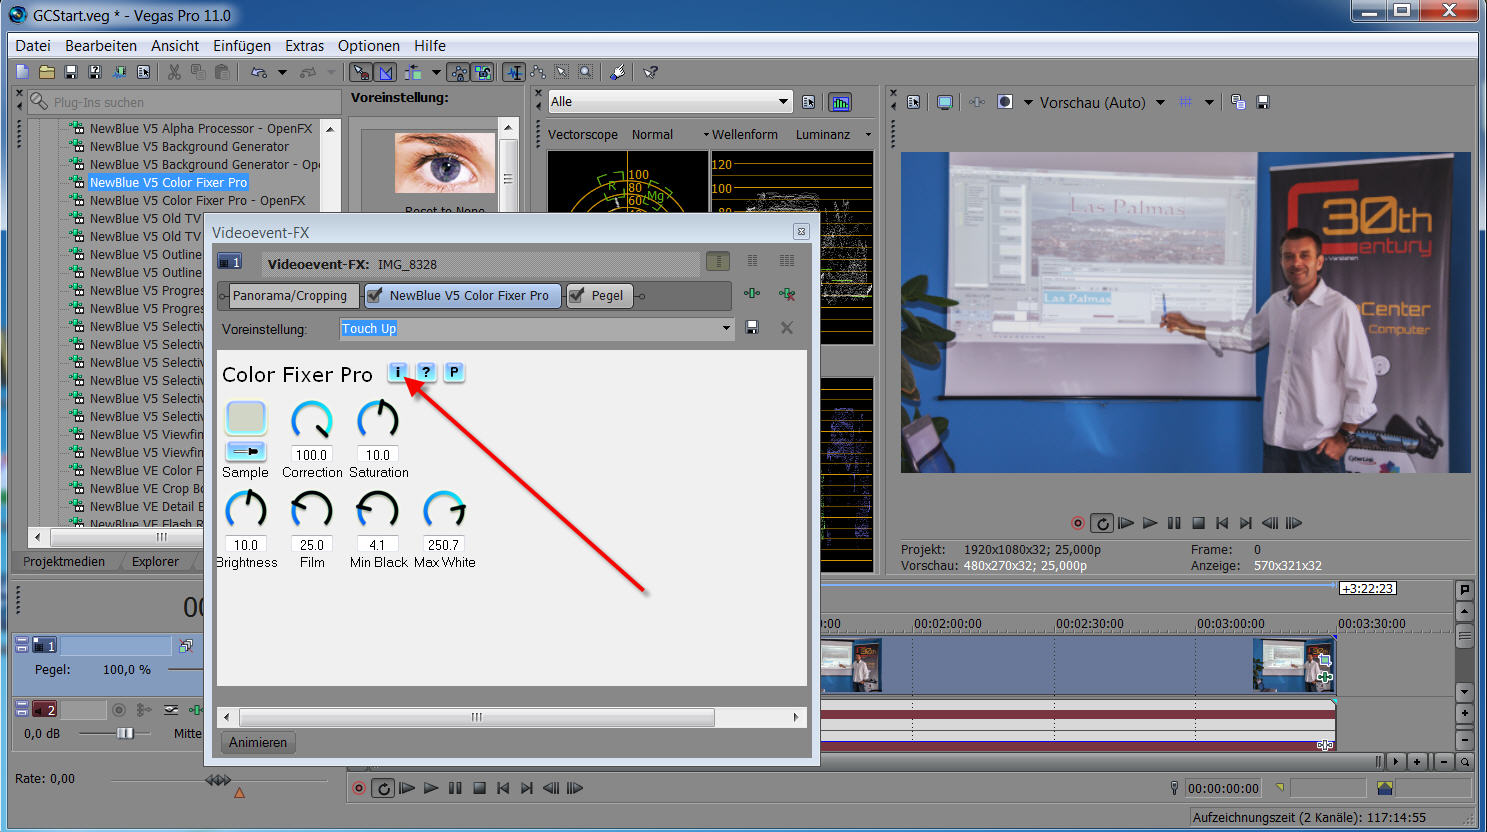
Task: Toggle the NewBlue V5 Color Fixer Pro checkbox
Action: click(x=375, y=295)
